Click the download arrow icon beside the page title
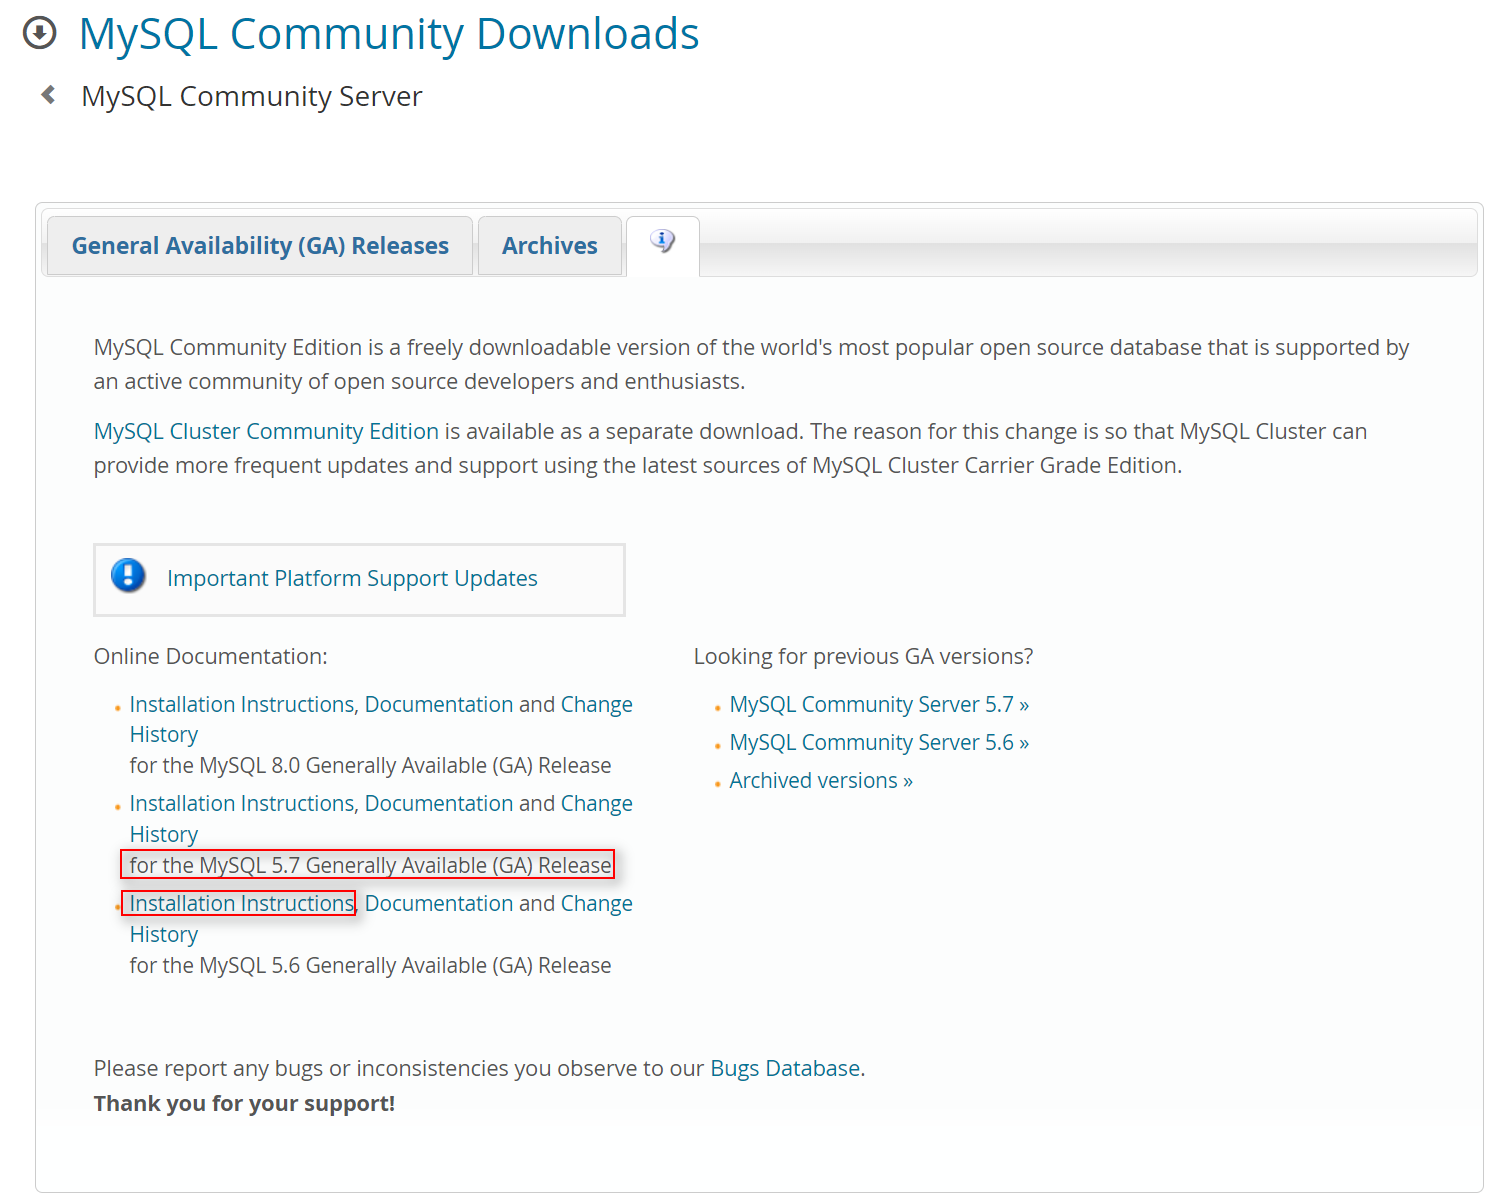Viewport: 1498px width, 1204px height. 40,33
